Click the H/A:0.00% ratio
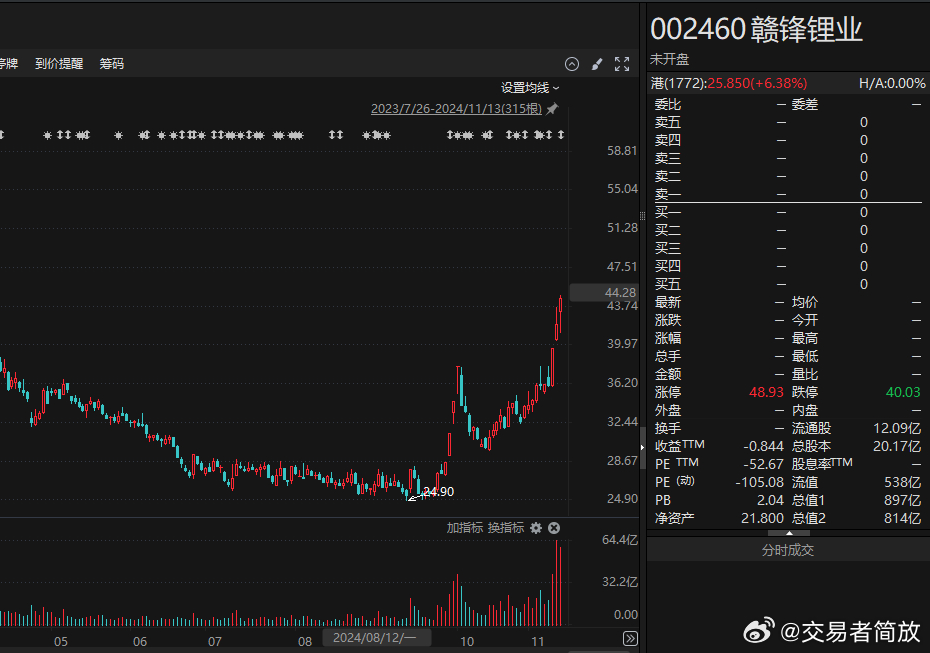This screenshot has width=930, height=653. [x=892, y=83]
